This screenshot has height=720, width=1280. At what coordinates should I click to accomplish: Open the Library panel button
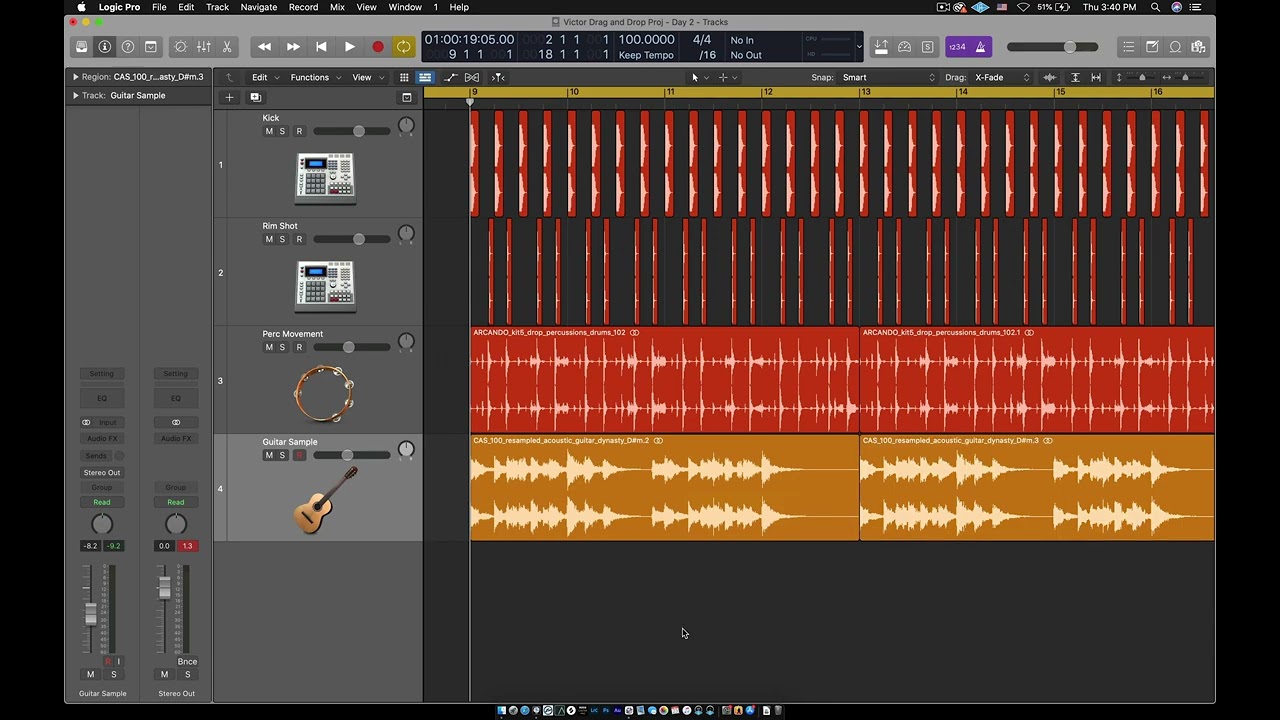82,47
